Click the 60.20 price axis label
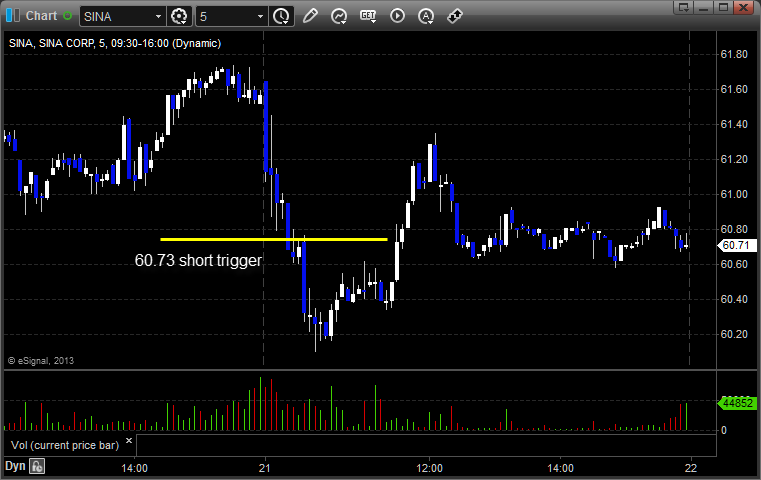The height and width of the screenshot is (480, 761). point(734,334)
